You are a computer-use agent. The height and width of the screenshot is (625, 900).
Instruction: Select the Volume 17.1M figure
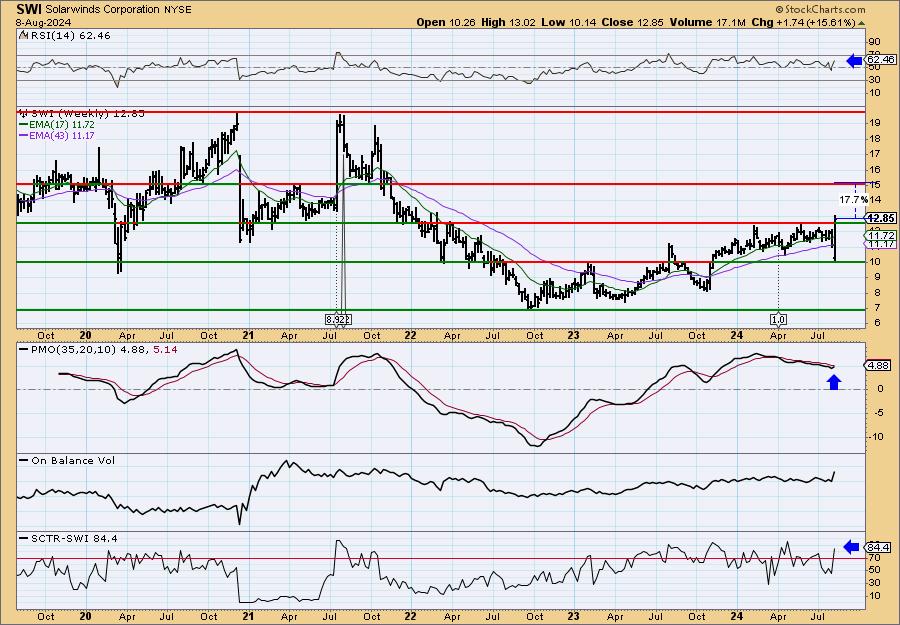[x=708, y=22]
